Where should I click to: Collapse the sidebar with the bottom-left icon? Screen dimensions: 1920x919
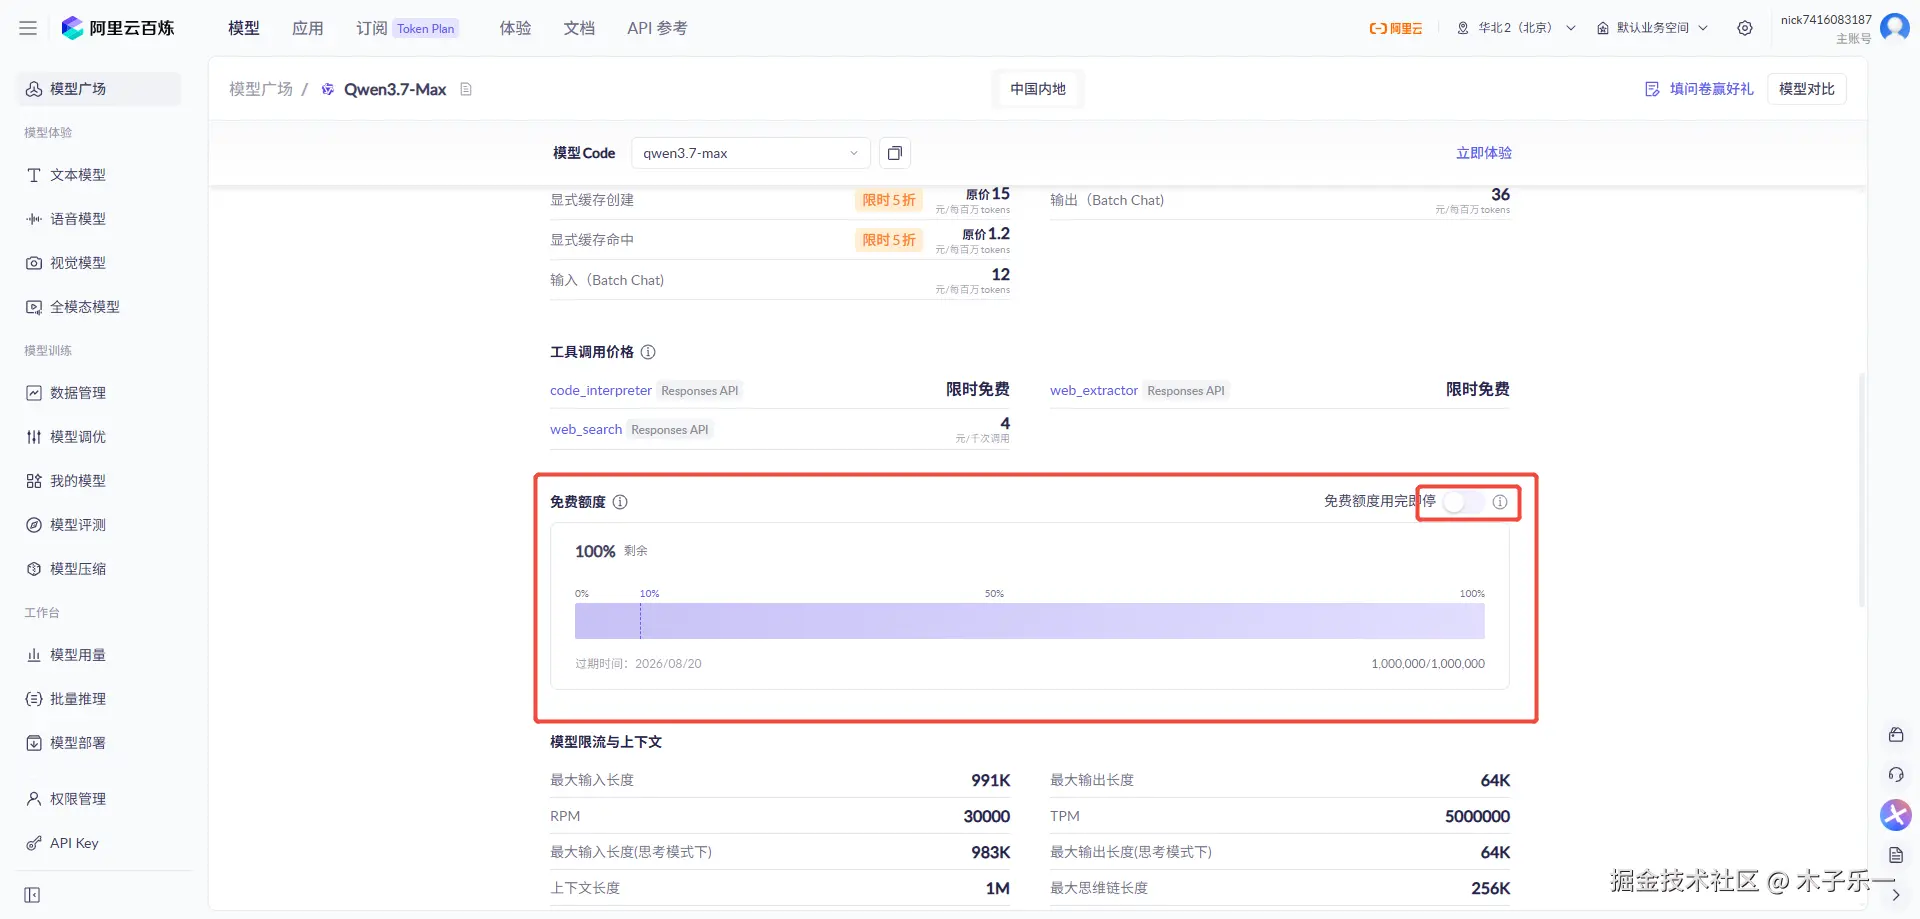coord(32,895)
